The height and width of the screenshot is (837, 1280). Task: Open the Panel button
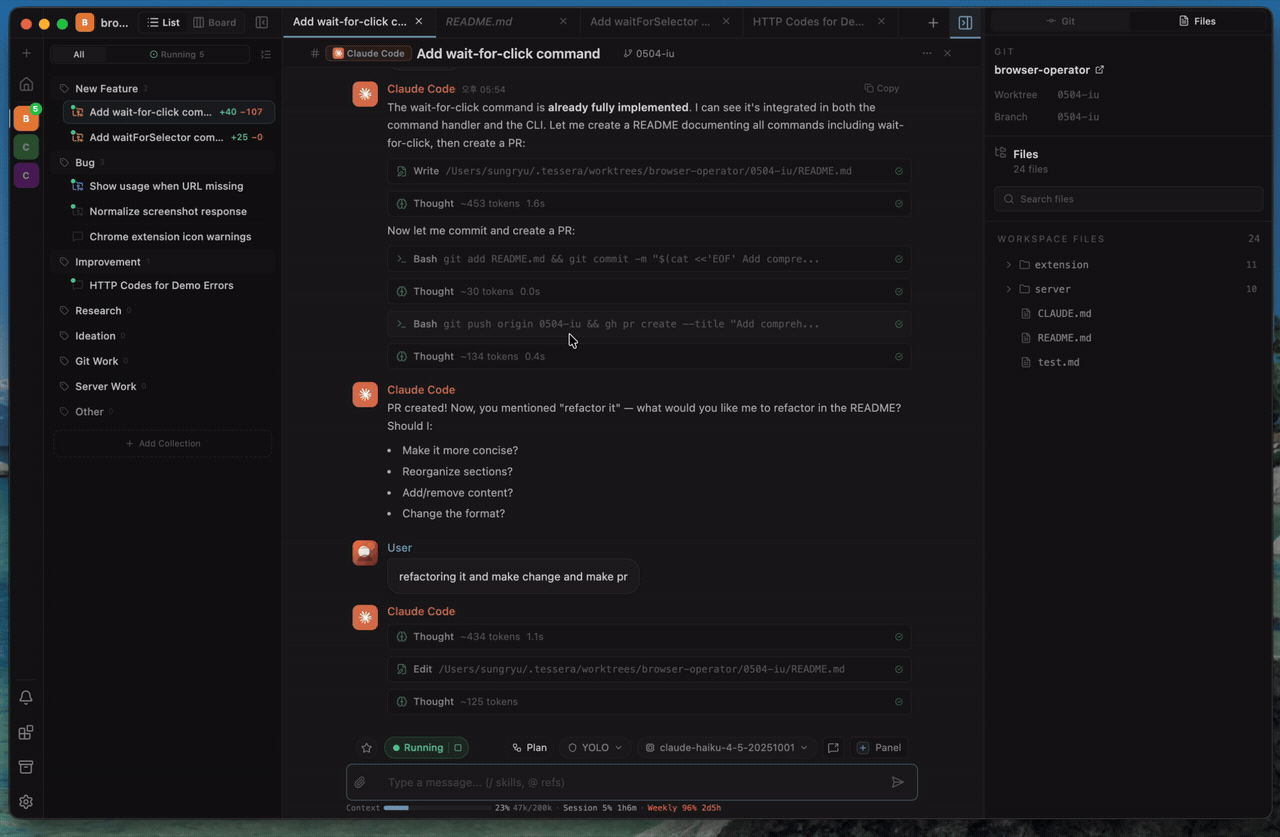[879, 748]
